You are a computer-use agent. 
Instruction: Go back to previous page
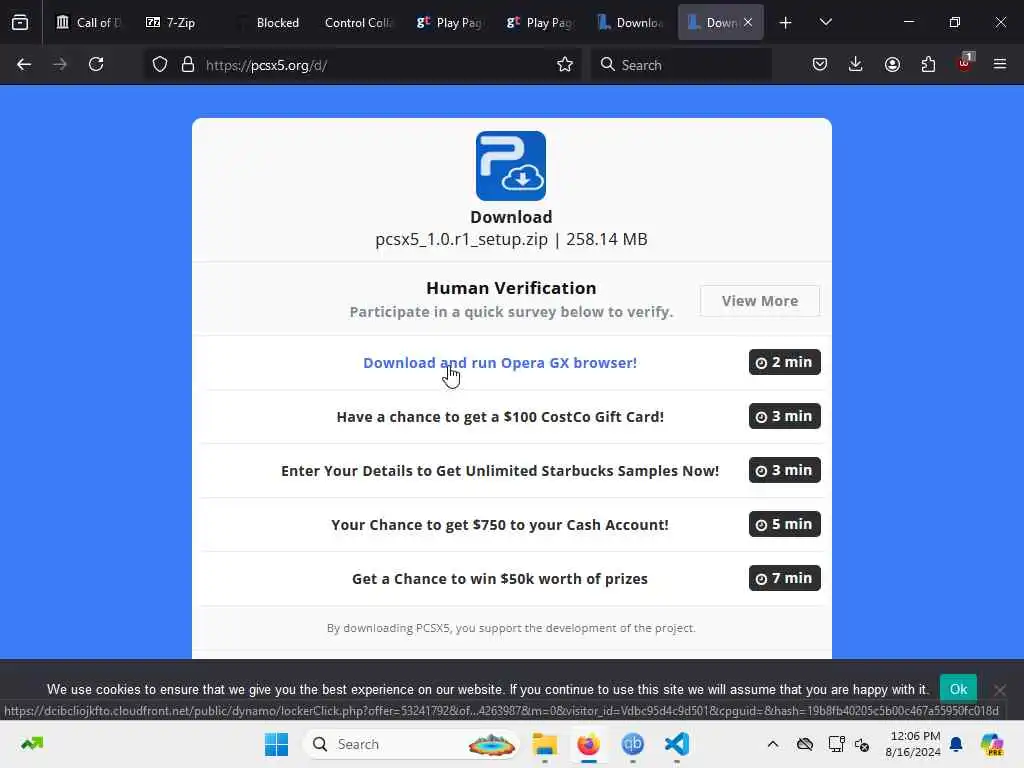(x=24, y=64)
